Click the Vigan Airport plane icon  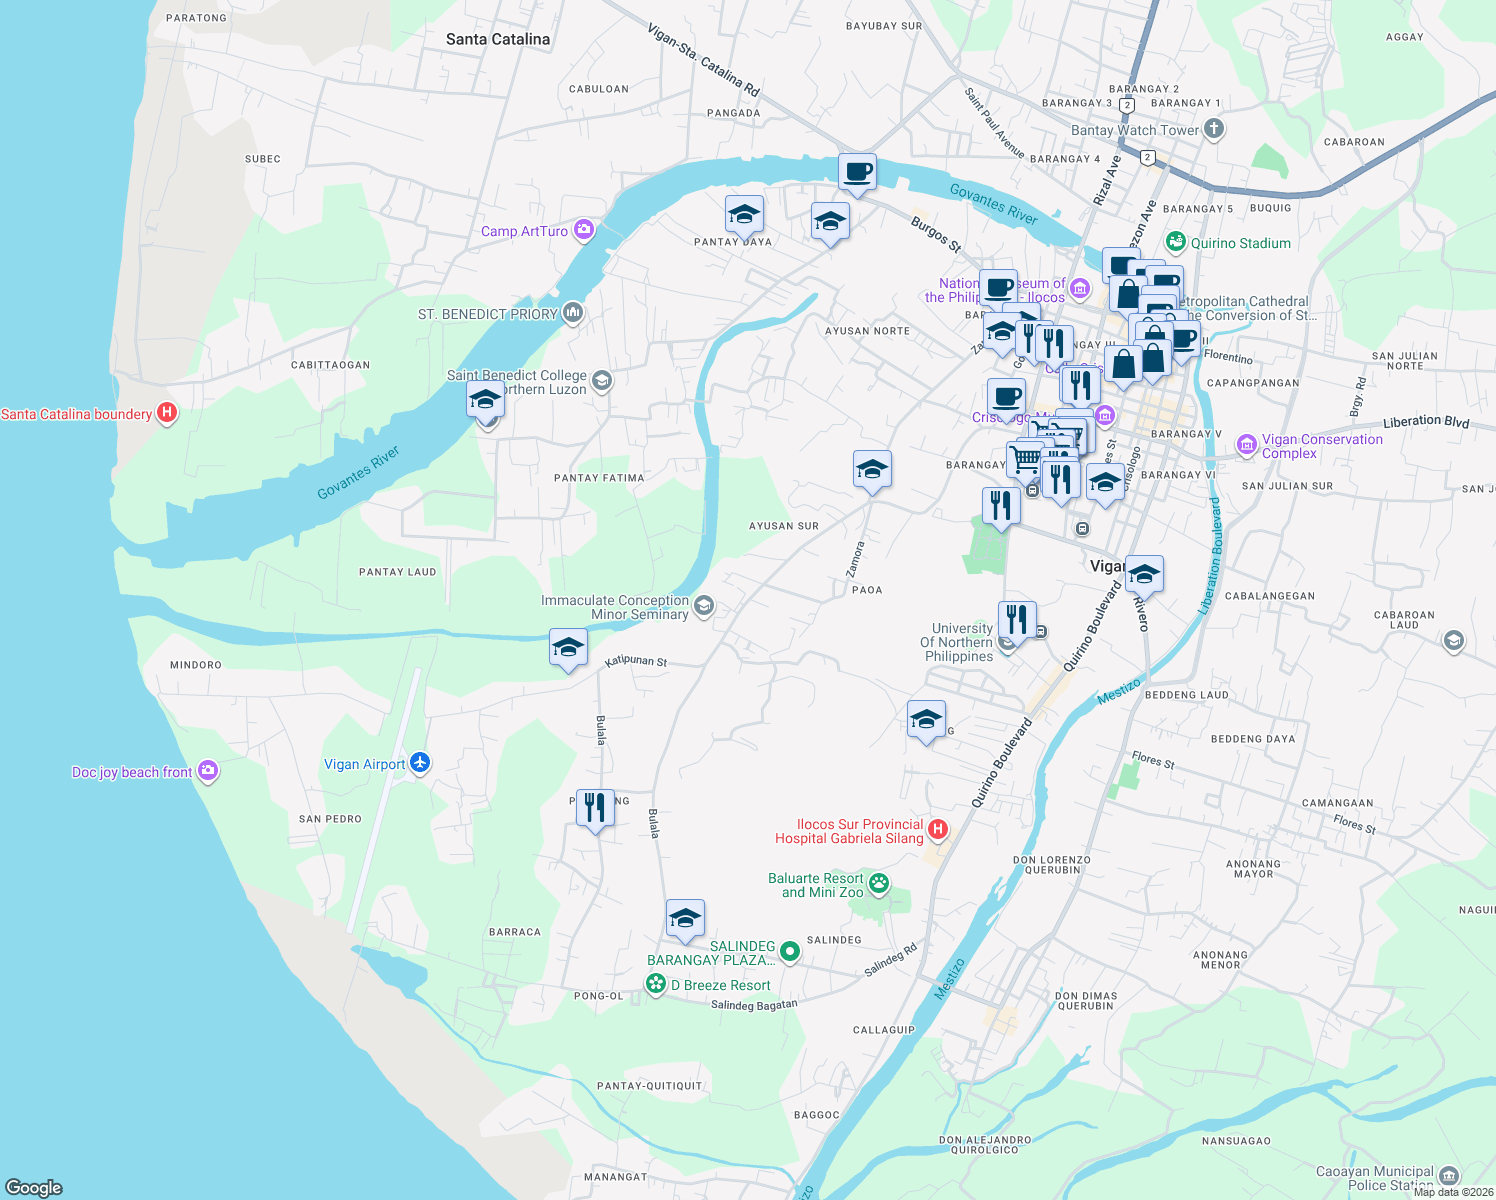420,764
